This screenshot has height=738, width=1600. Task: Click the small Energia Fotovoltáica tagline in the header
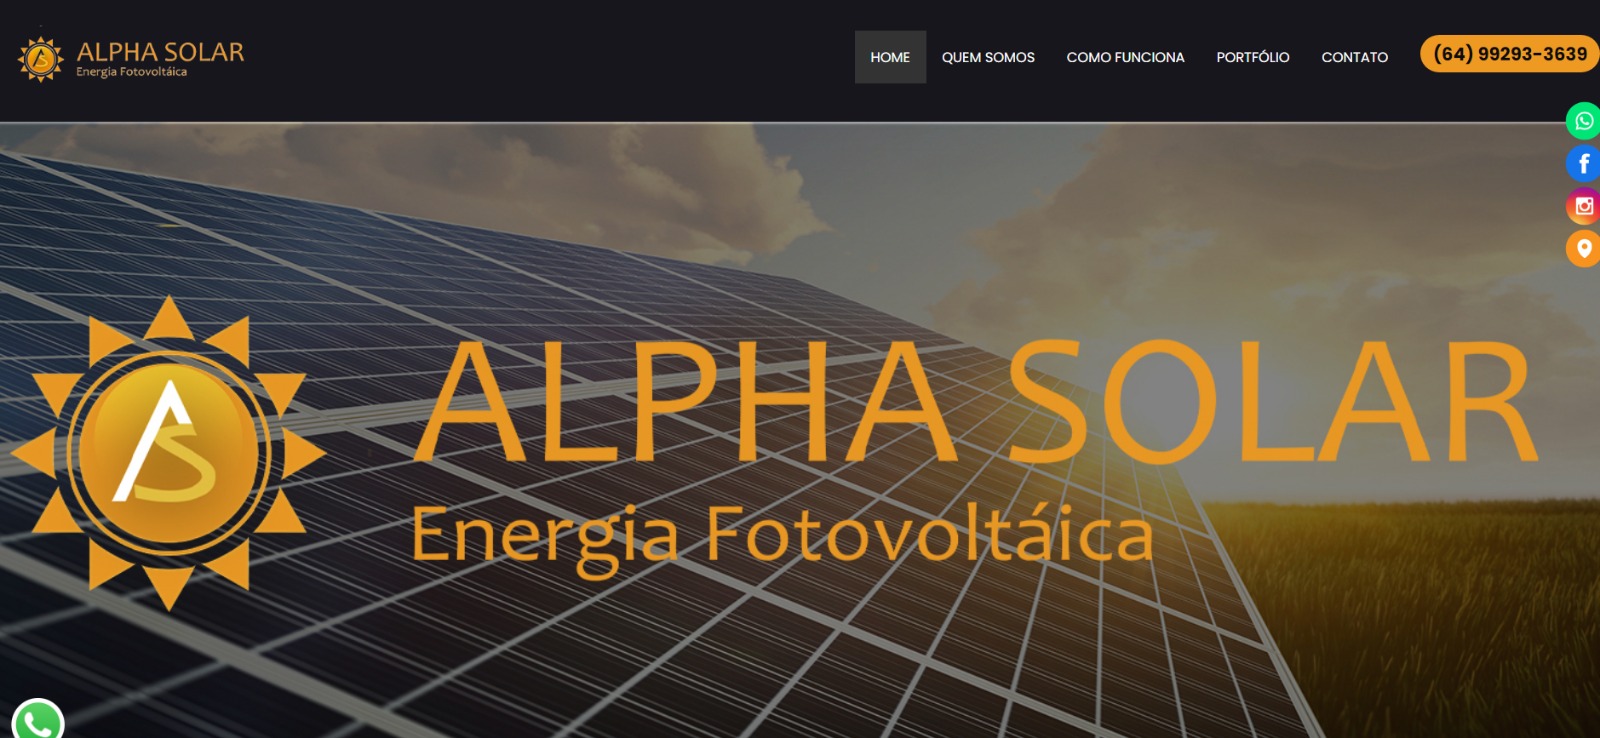pos(132,72)
